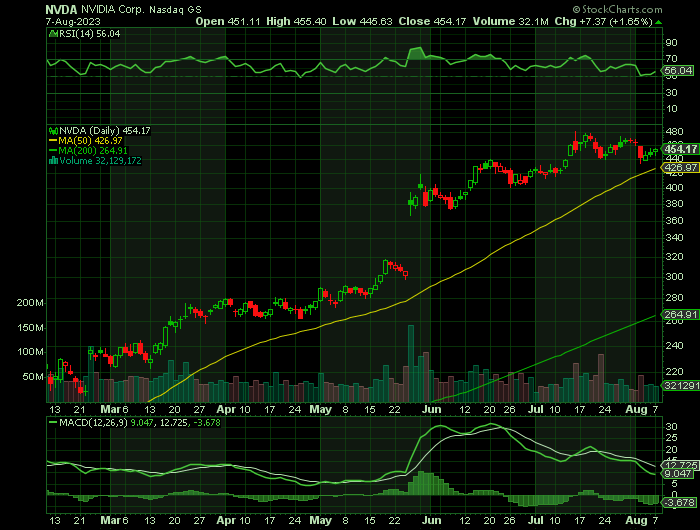This screenshot has width=700, height=530.
Task: Click the 50M volume axis label
Action: [x=33, y=377]
